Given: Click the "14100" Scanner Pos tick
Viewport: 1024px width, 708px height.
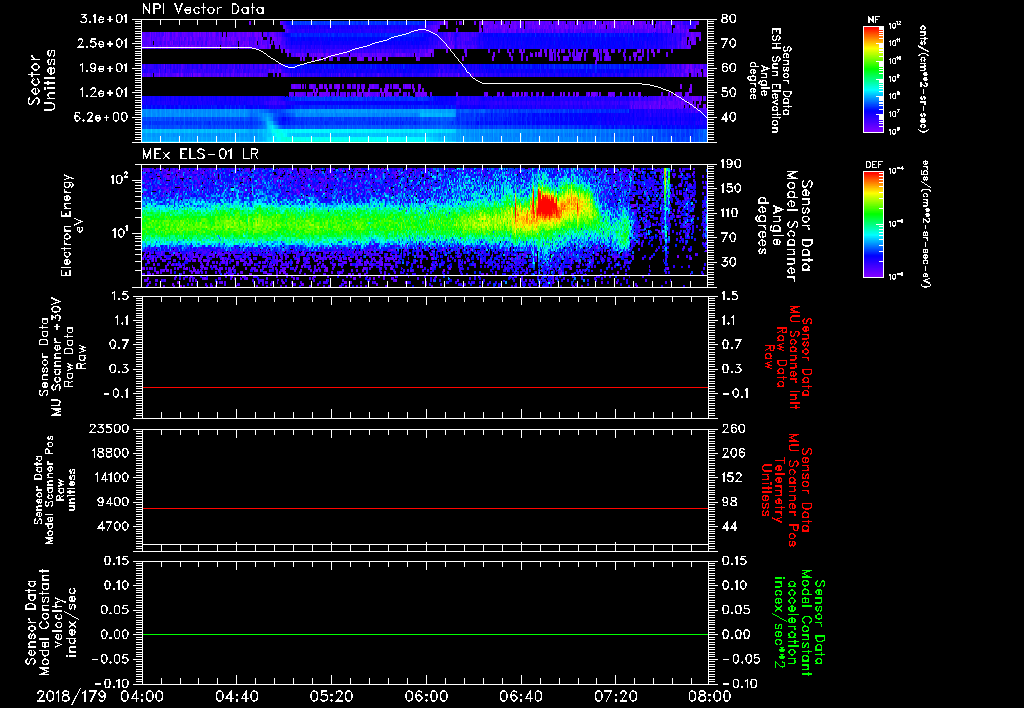Looking at the screenshot, I should point(110,477).
